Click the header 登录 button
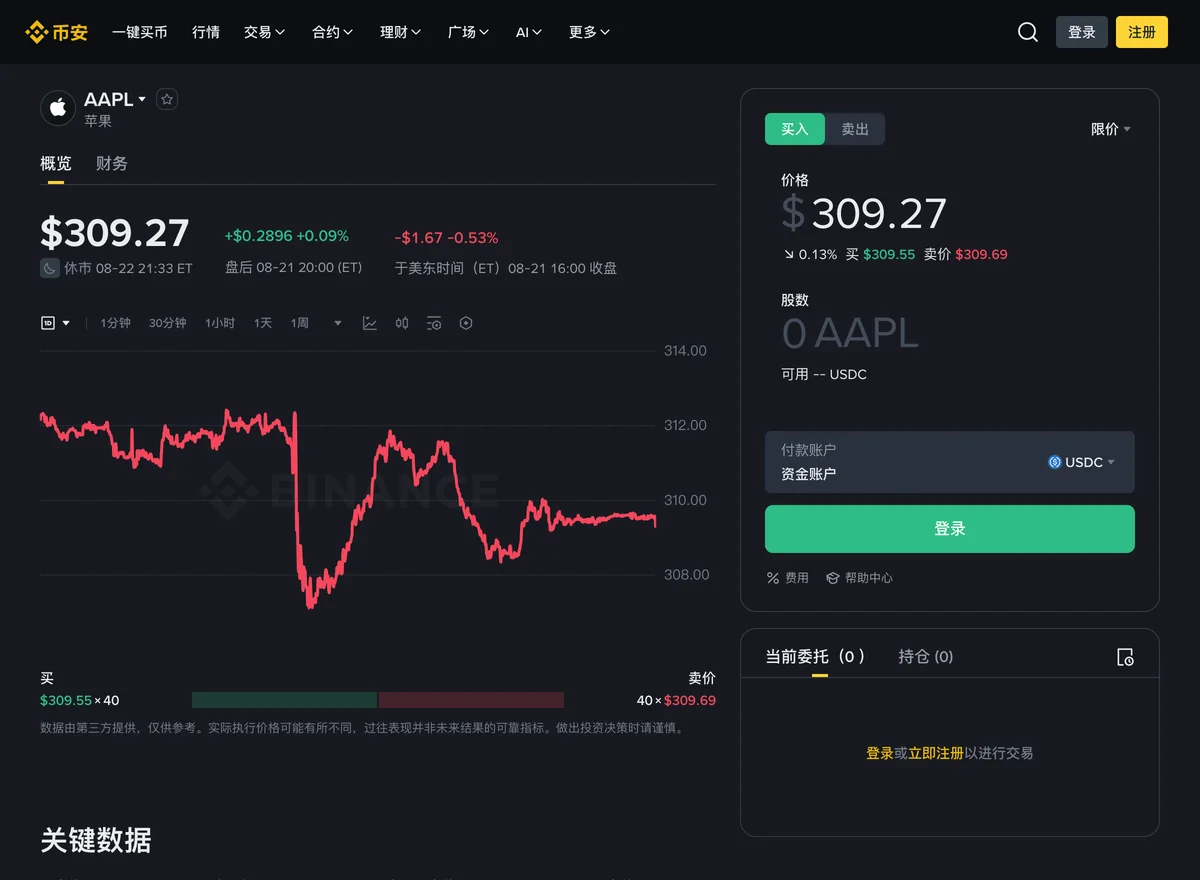Image resolution: width=1200 pixels, height=880 pixels. [1082, 32]
